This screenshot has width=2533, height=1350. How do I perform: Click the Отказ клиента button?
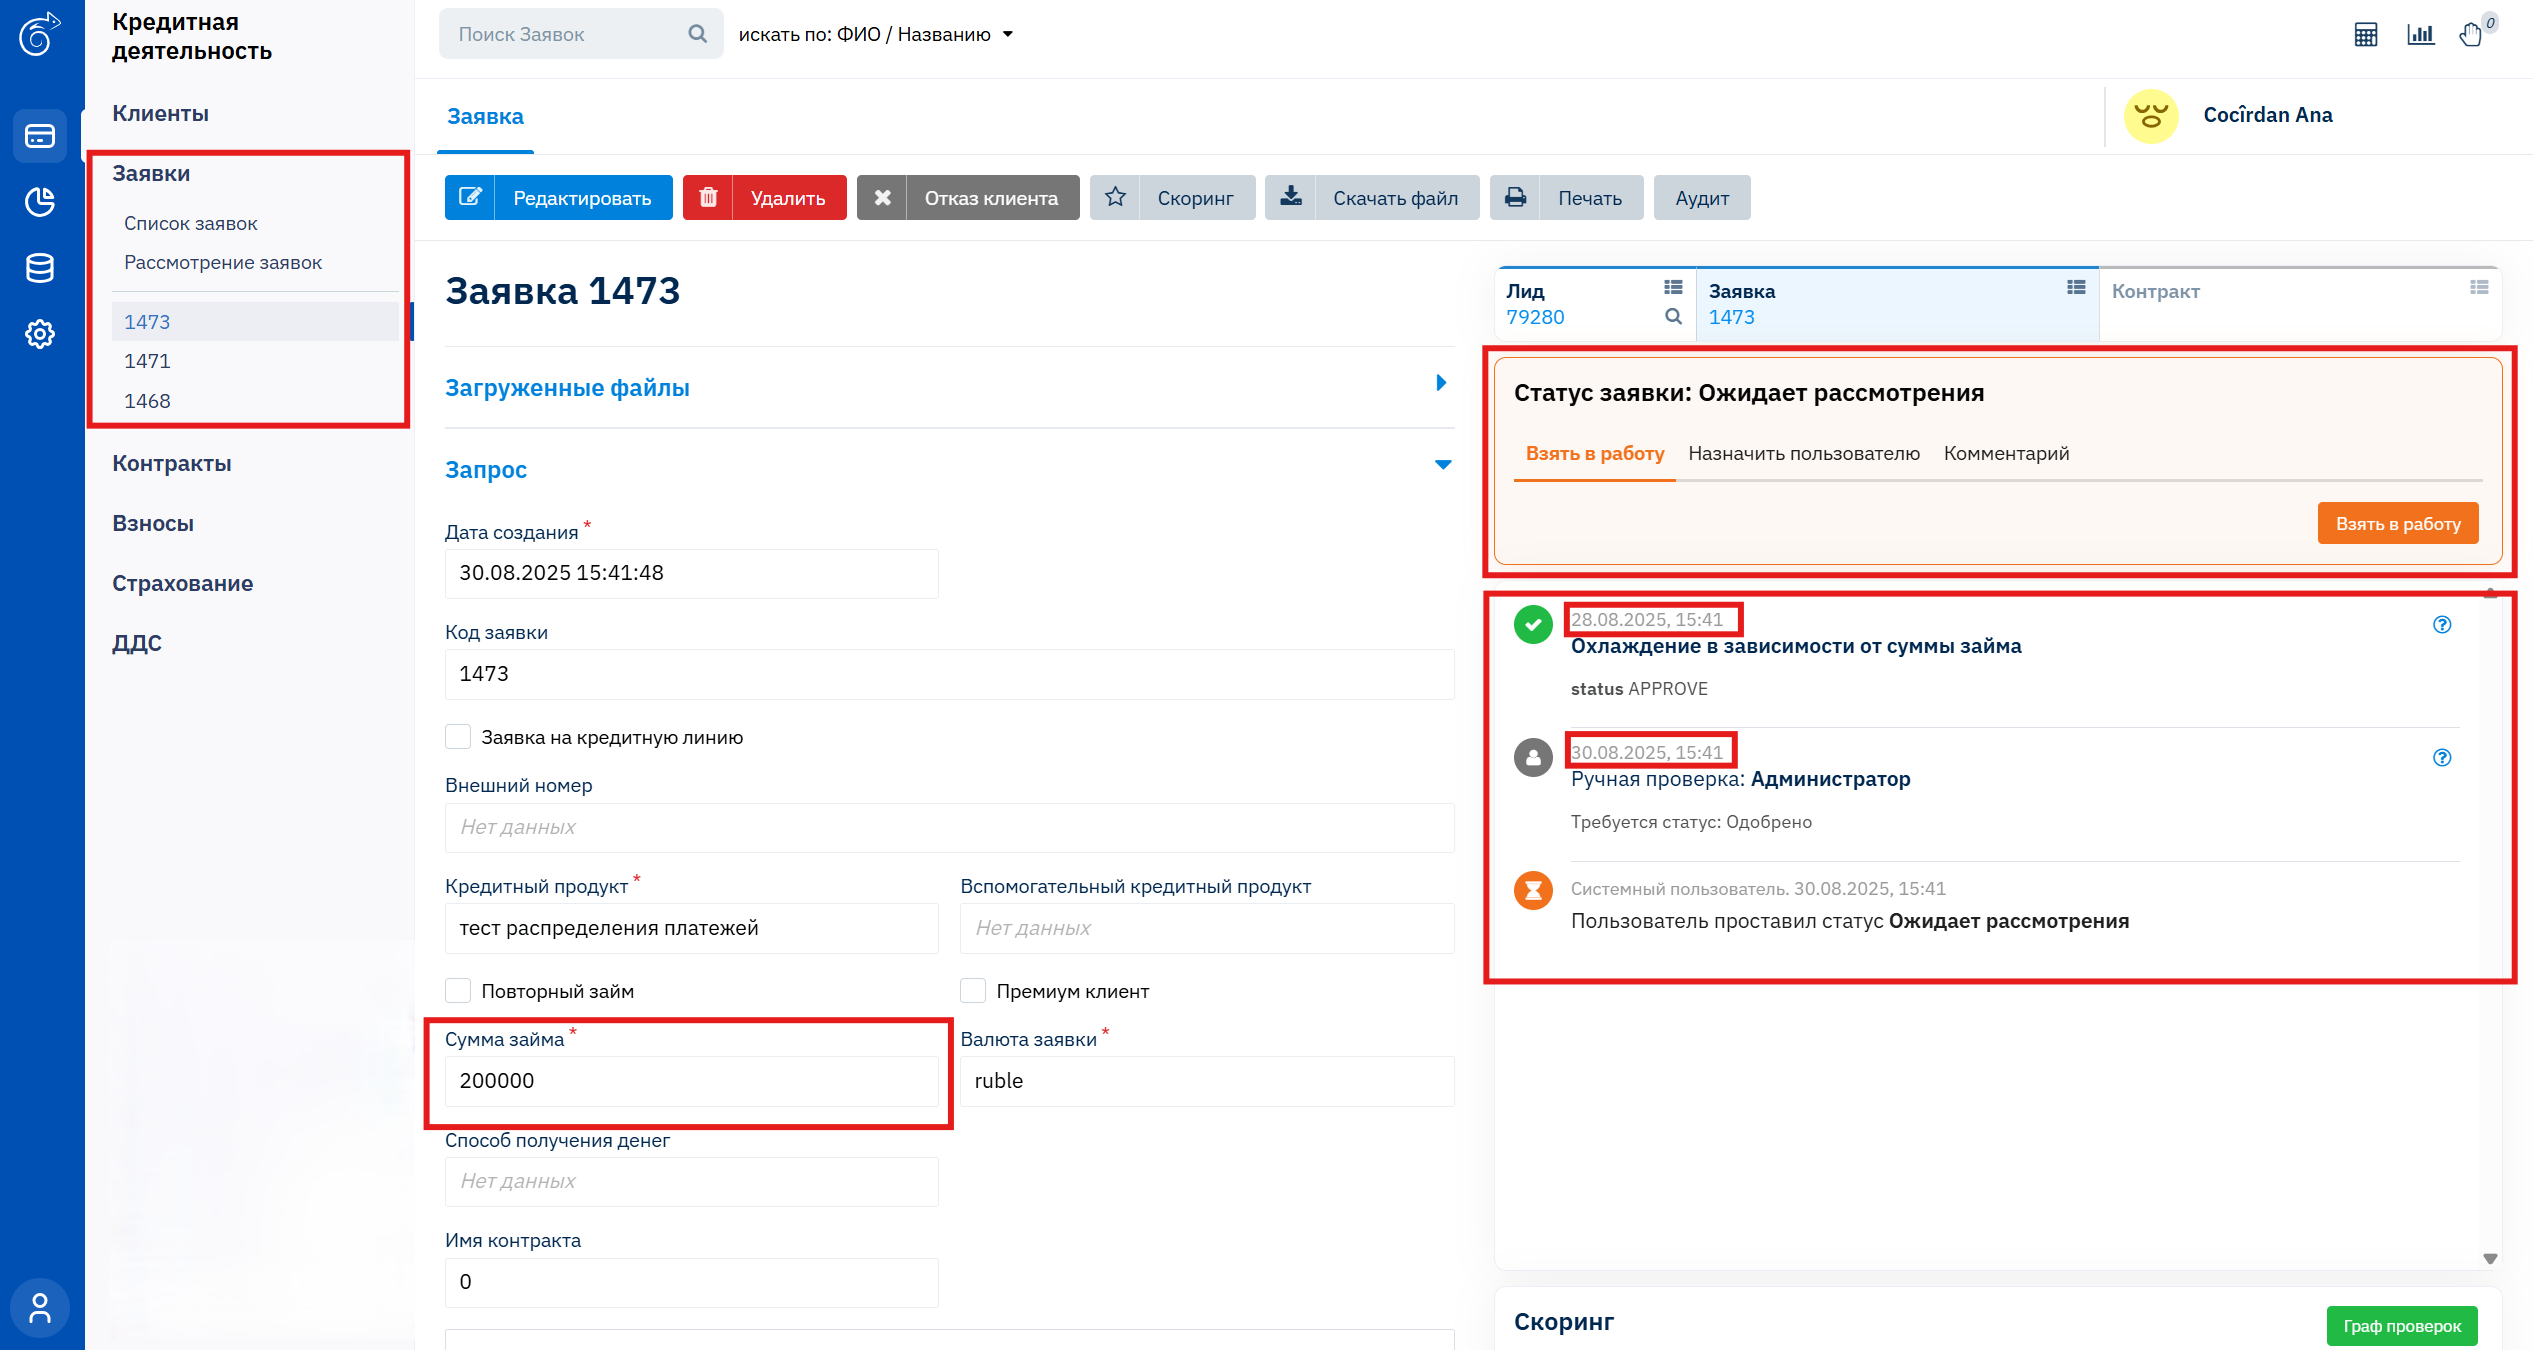[x=968, y=197]
